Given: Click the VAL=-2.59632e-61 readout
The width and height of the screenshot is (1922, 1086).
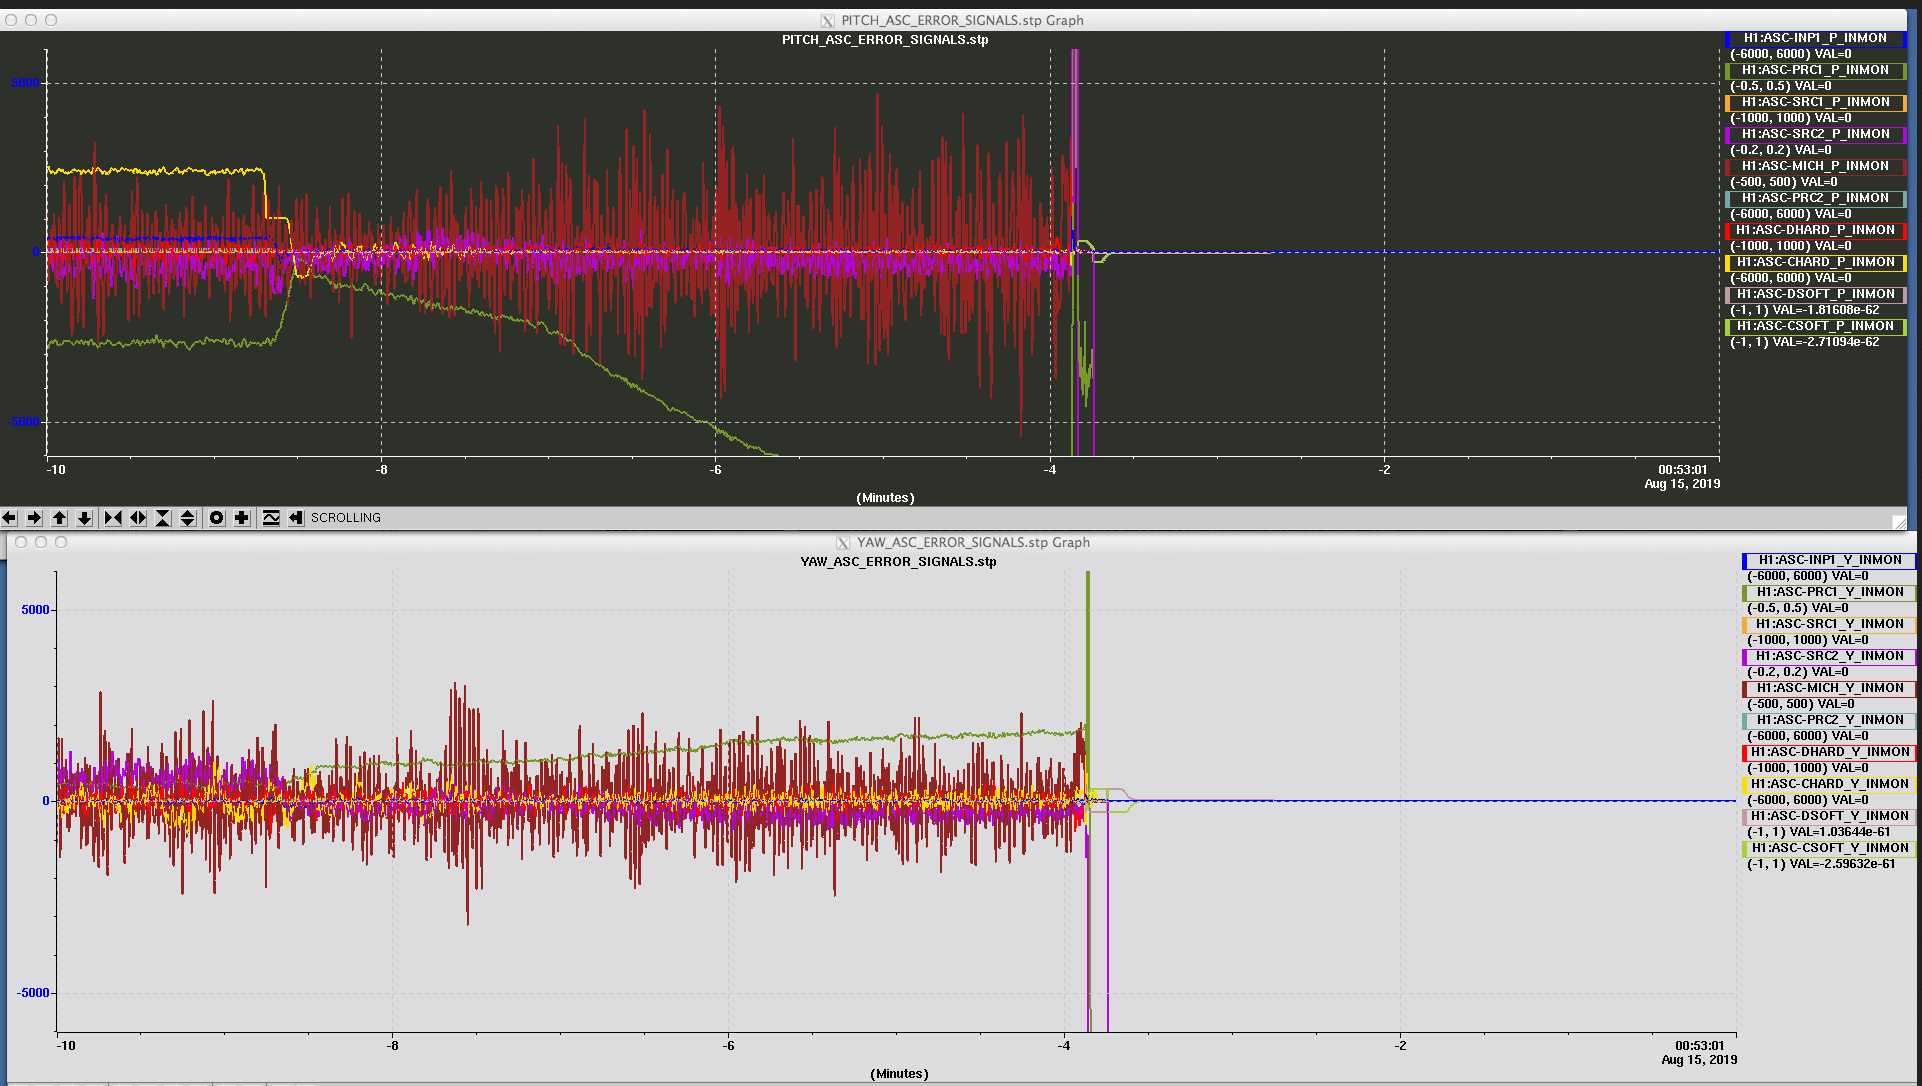Looking at the screenshot, I should pyautogui.click(x=1842, y=864).
